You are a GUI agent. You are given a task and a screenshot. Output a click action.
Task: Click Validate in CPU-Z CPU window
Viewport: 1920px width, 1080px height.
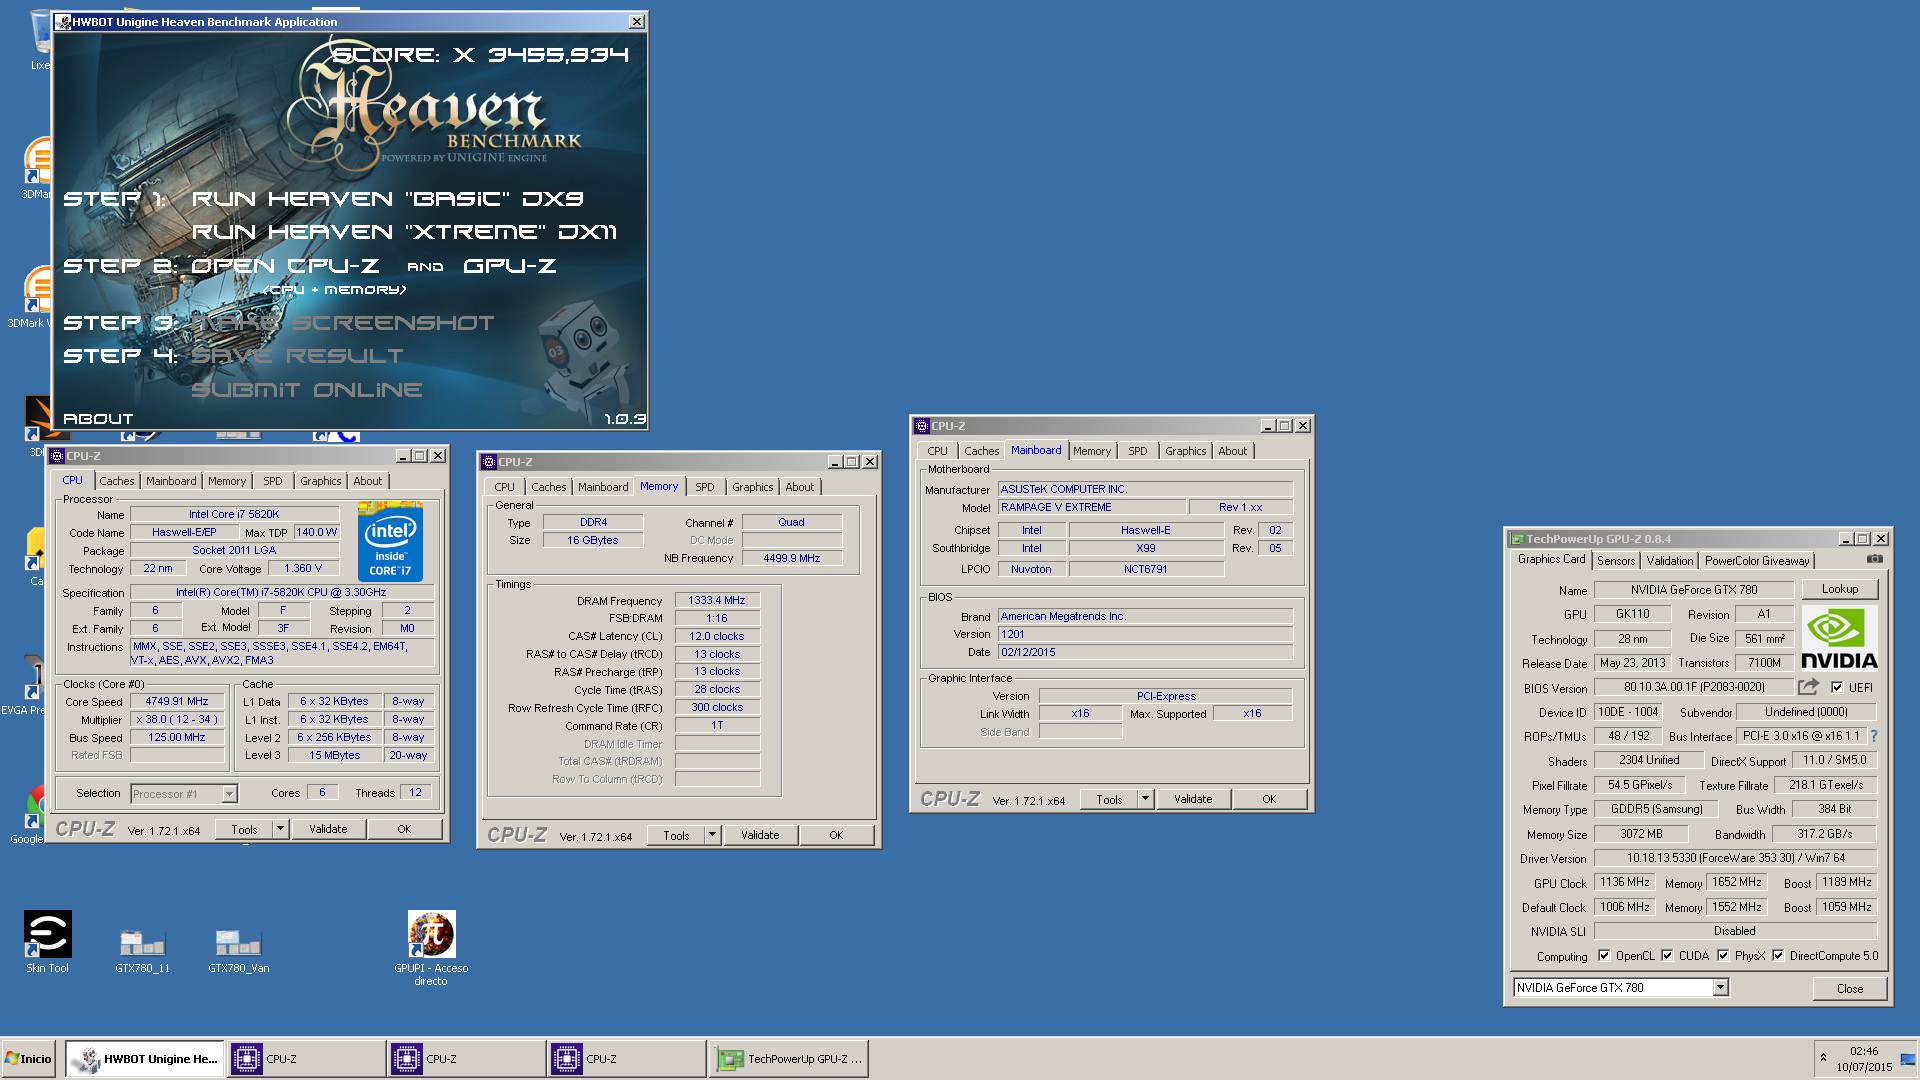coord(328,829)
